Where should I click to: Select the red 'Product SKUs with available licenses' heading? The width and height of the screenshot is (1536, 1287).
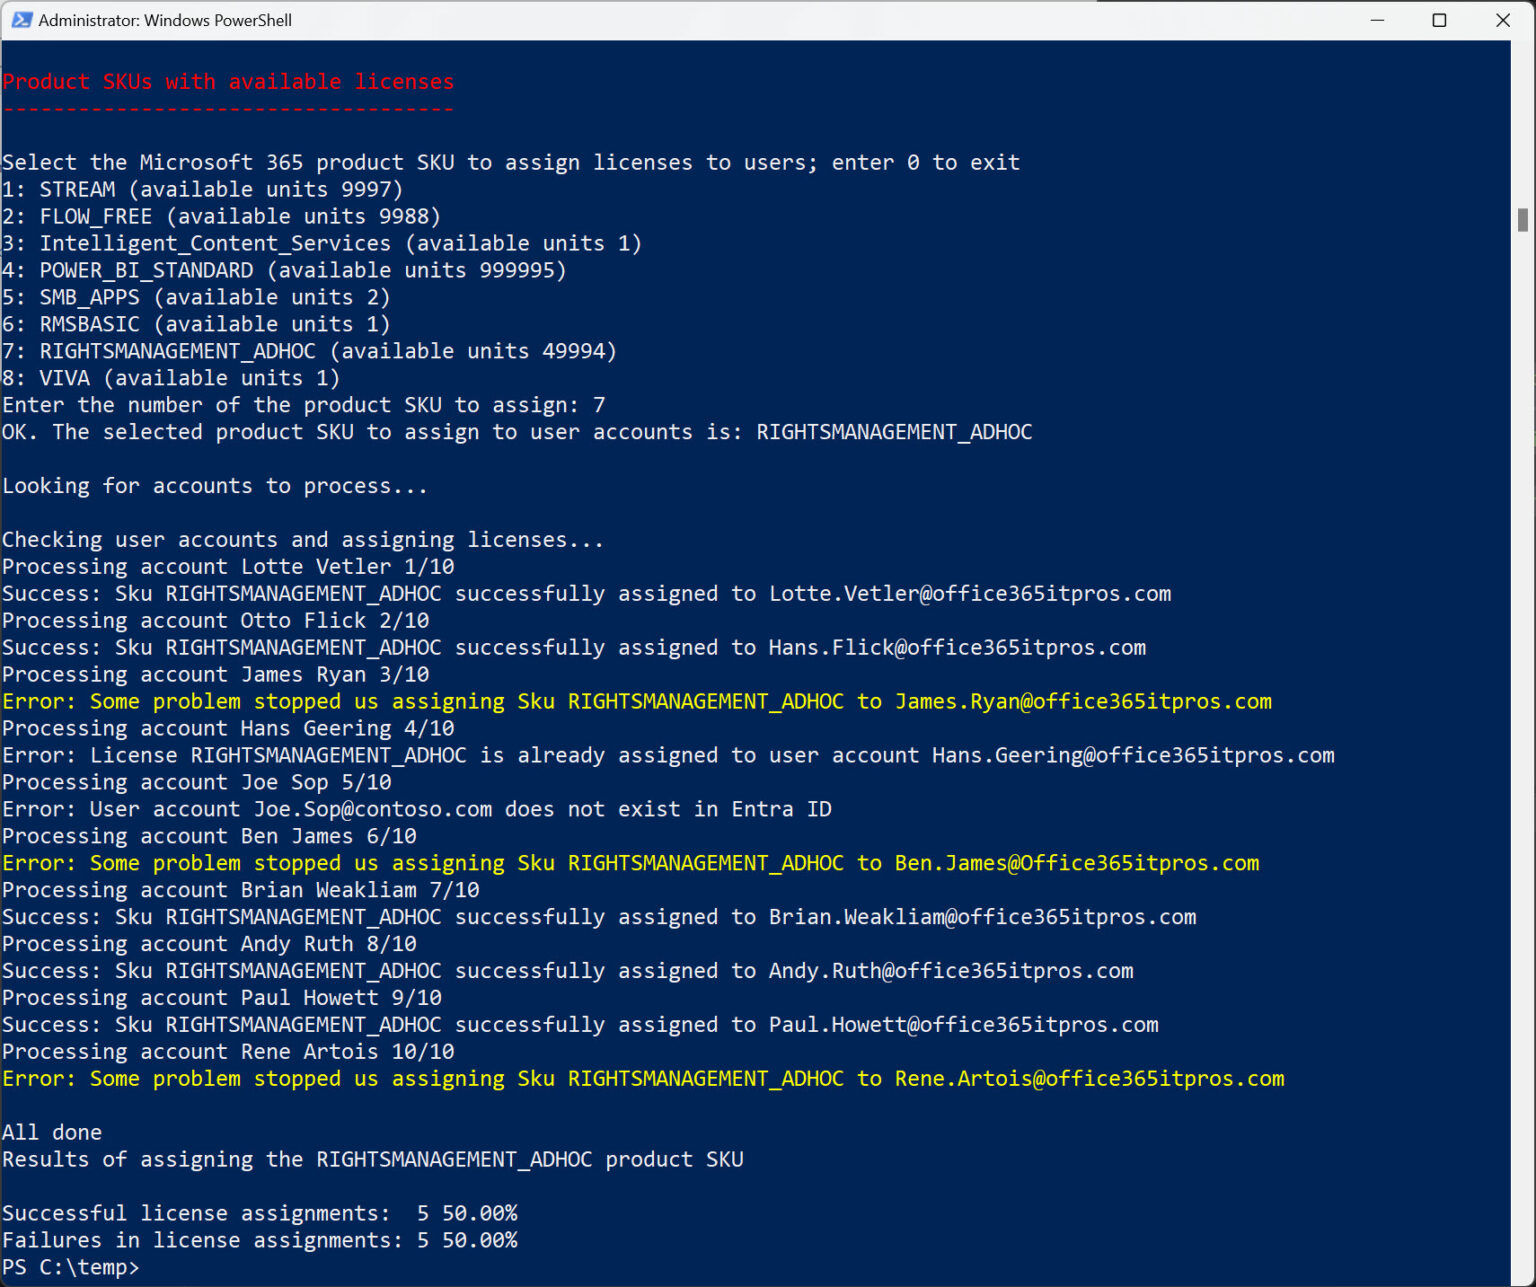click(x=228, y=81)
